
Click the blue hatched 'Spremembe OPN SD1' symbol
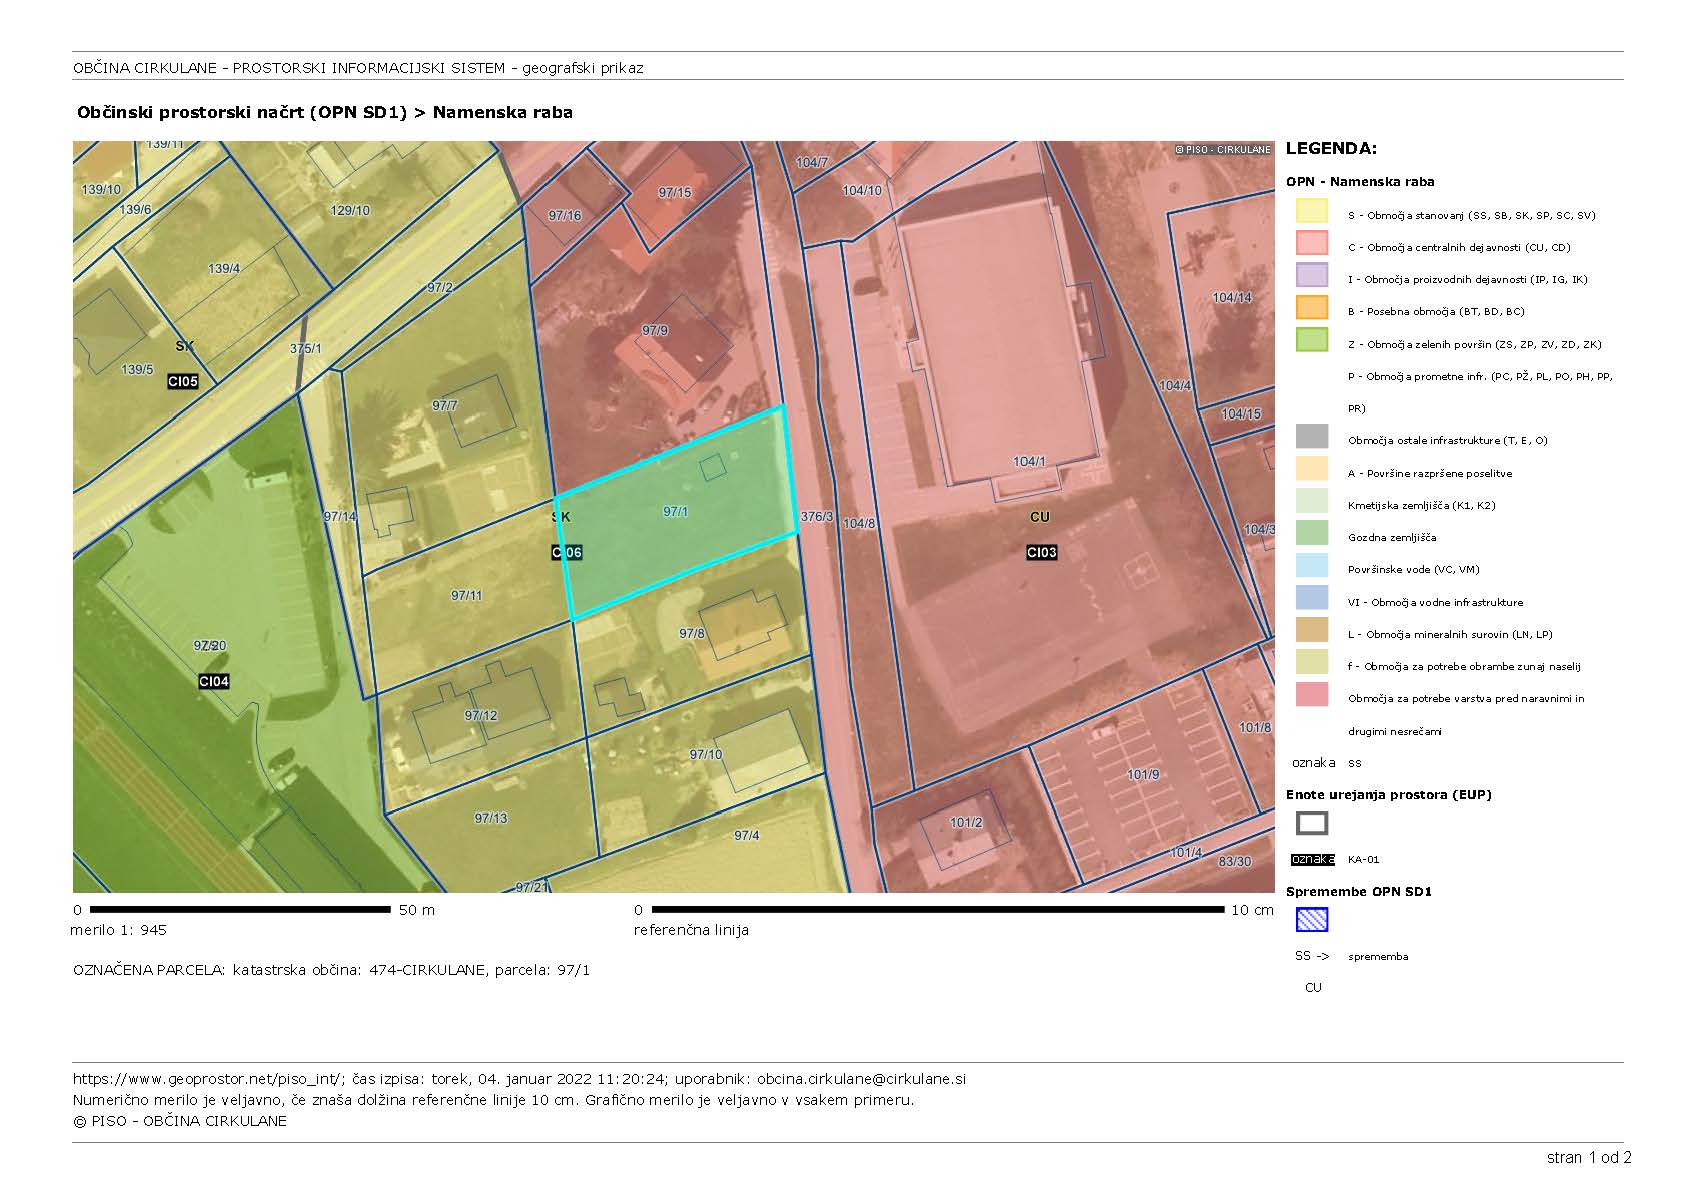[x=1312, y=920]
